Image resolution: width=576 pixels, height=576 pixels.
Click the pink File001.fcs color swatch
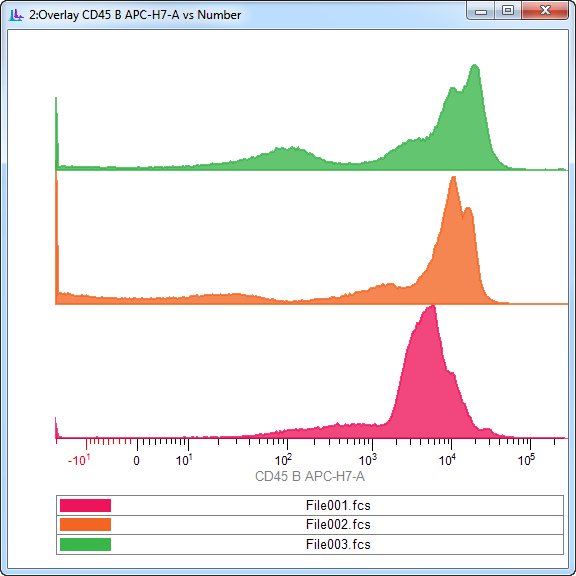(85, 505)
